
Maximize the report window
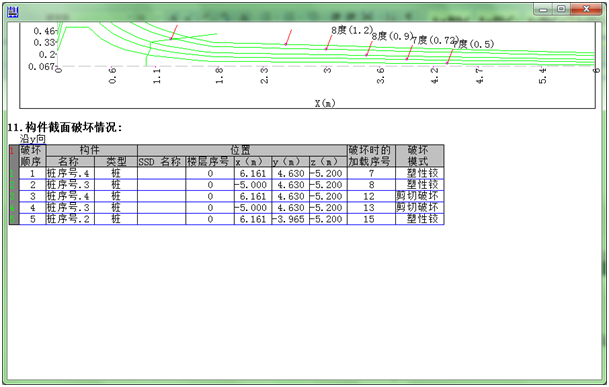click(561, 9)
